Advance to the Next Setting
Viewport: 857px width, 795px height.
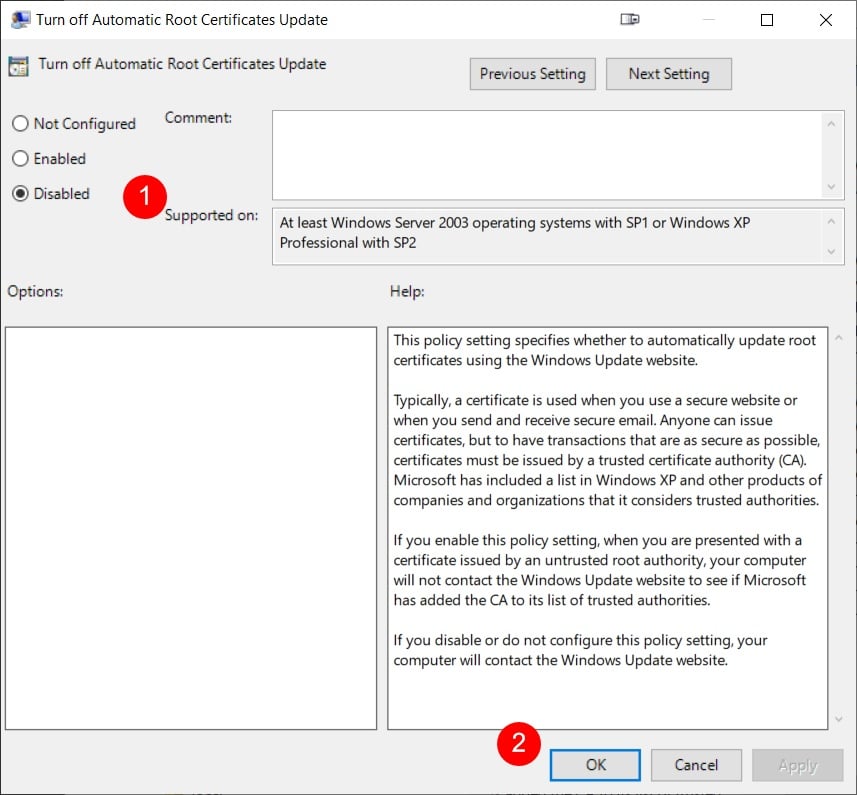(x=668, y=73)
